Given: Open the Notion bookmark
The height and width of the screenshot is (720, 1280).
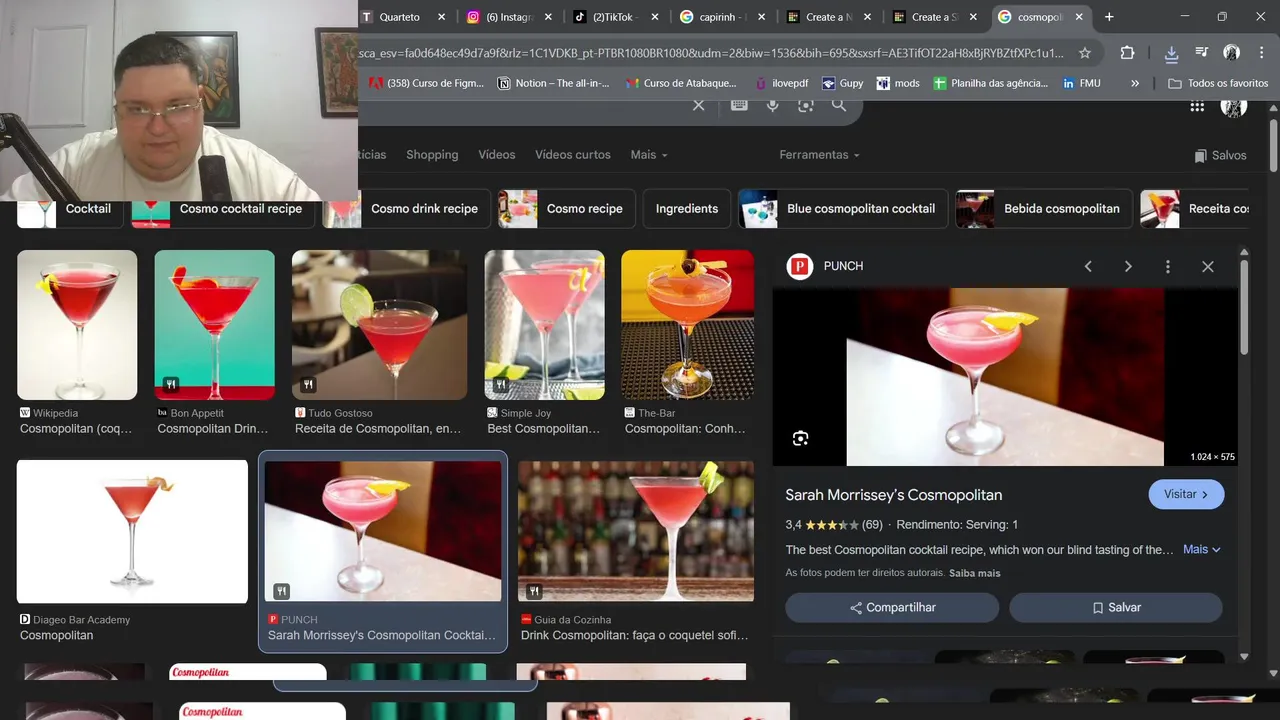Looking at the screenshot, I should coord(554,83).
